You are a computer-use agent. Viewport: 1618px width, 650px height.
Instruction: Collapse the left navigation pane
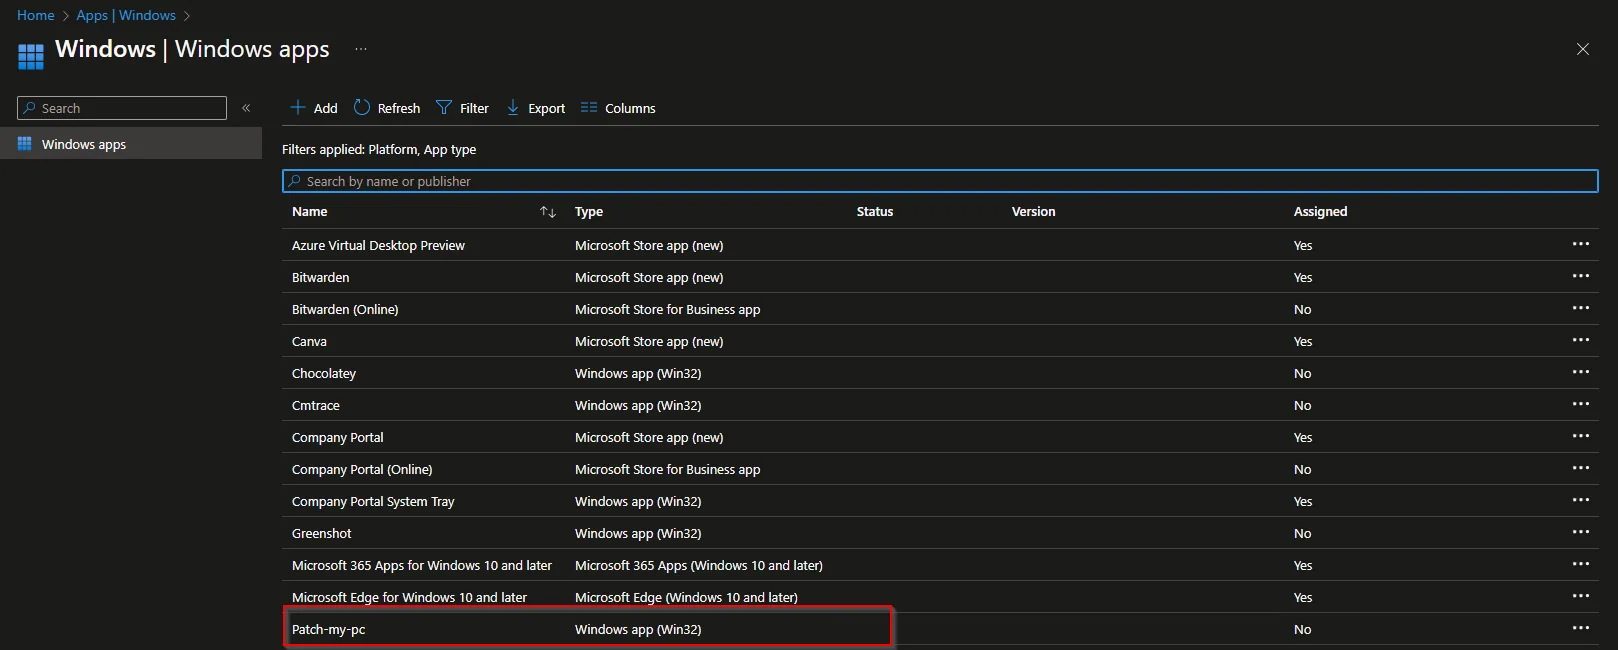click(246, 108)
